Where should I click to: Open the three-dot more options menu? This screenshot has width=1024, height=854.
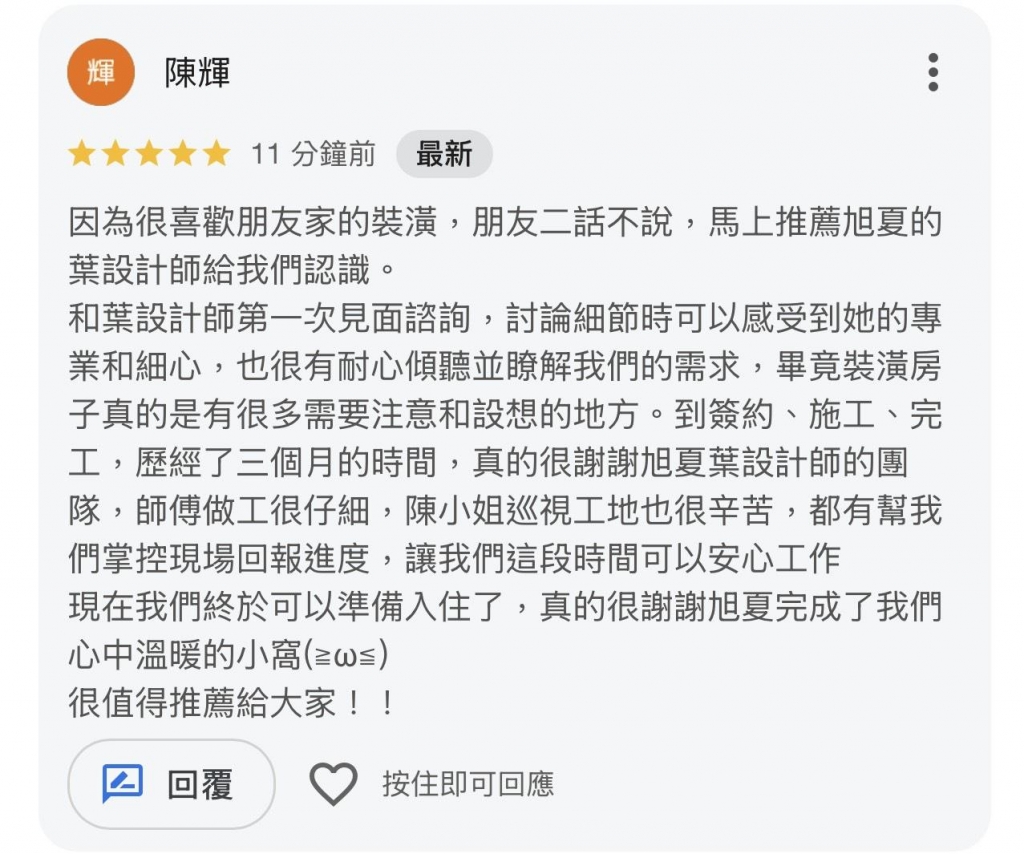932,72
